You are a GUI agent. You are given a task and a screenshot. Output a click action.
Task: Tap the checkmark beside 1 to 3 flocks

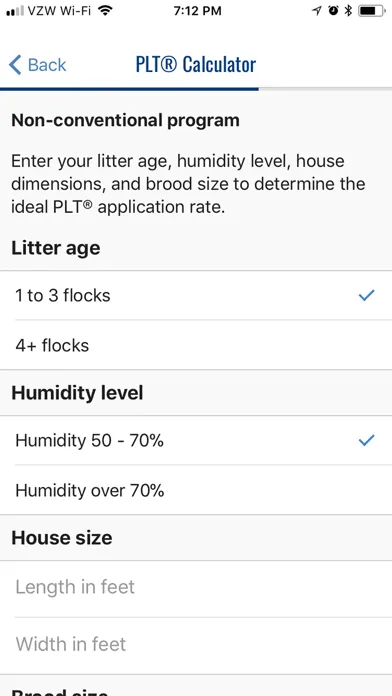tap(367, 295)
